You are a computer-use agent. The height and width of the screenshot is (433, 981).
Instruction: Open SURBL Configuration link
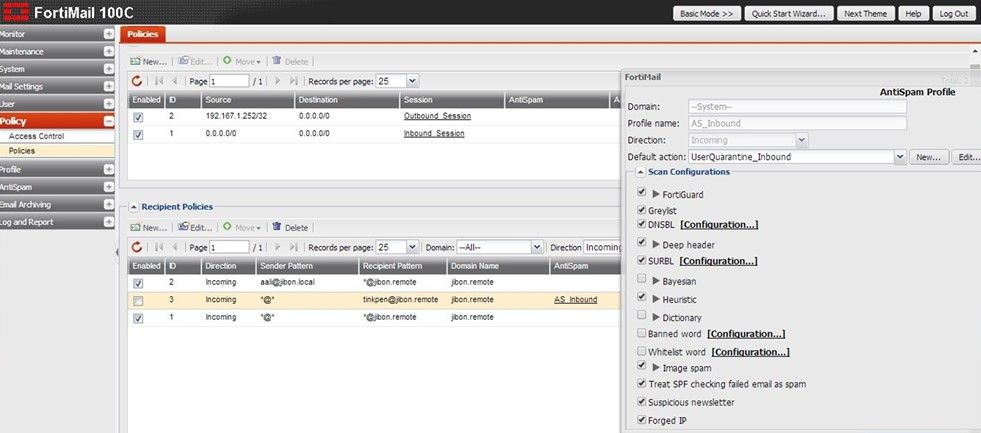coord(718,260)
